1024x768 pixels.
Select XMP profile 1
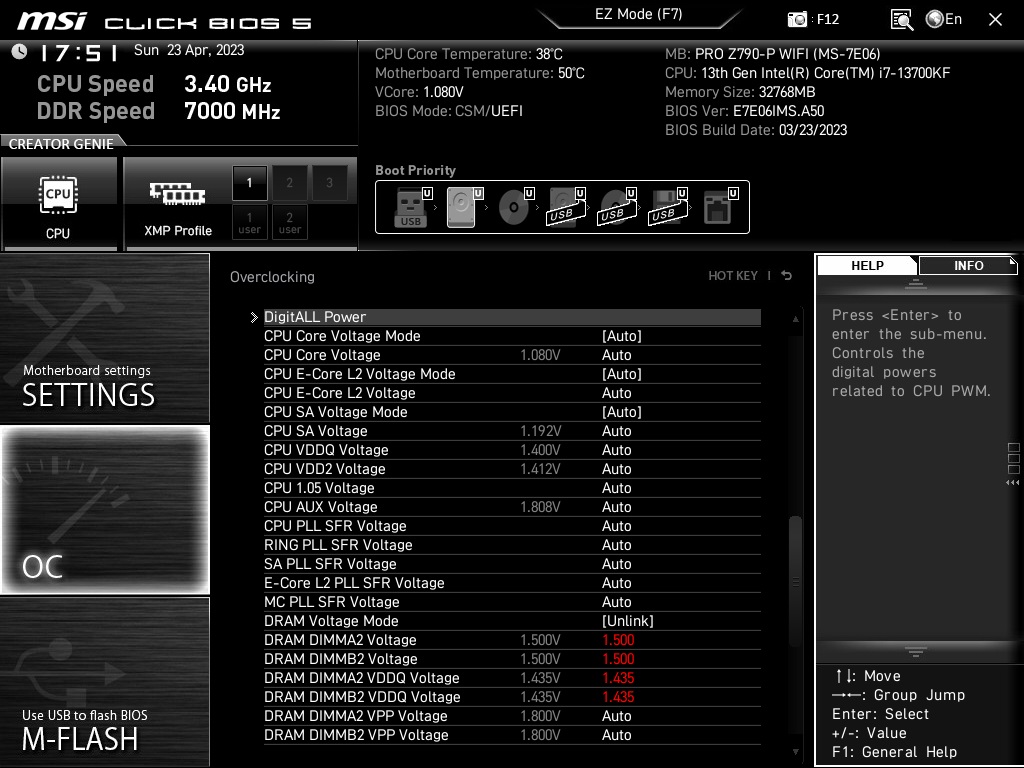pos(249,182)
